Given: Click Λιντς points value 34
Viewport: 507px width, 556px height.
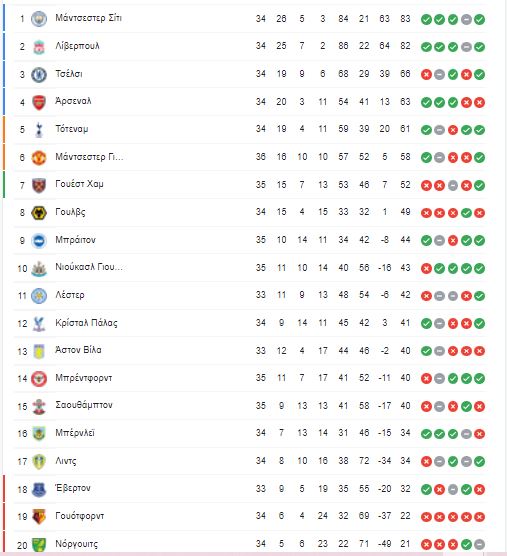Looking at the screenshot, I should pyautogui.click(x=405, y=461).
